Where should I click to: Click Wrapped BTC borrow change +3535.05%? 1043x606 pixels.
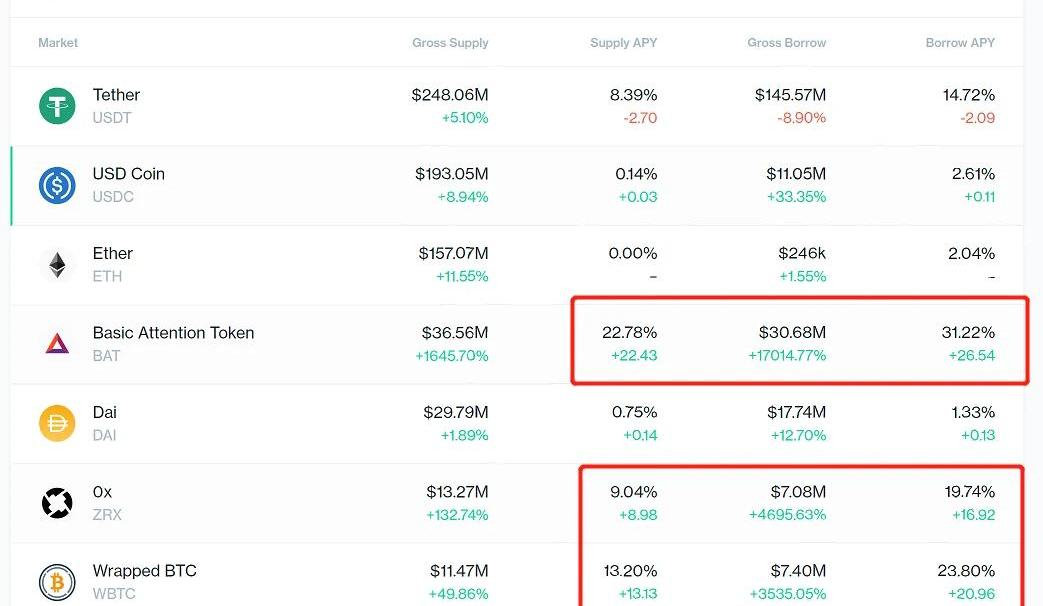click(788, 593)
